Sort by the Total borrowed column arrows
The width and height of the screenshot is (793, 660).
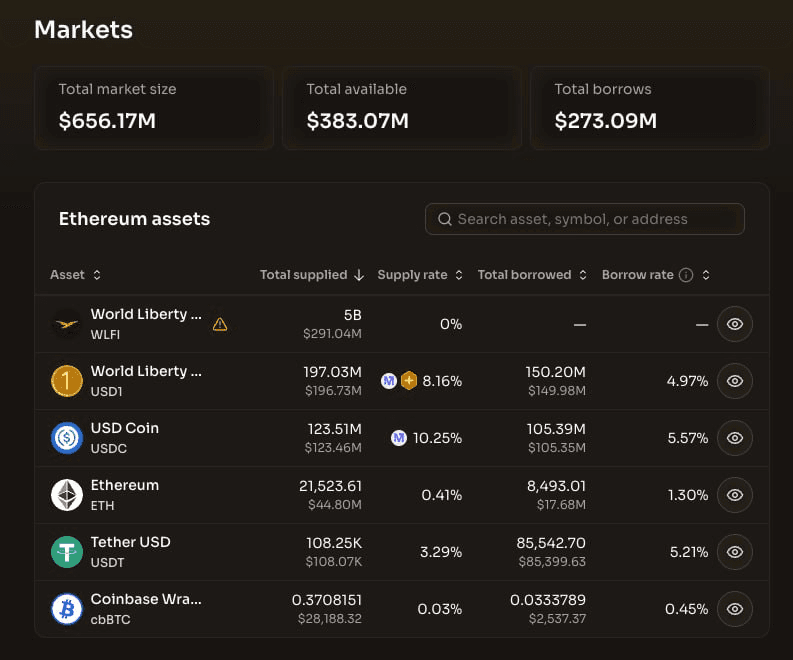click(583, 275)
